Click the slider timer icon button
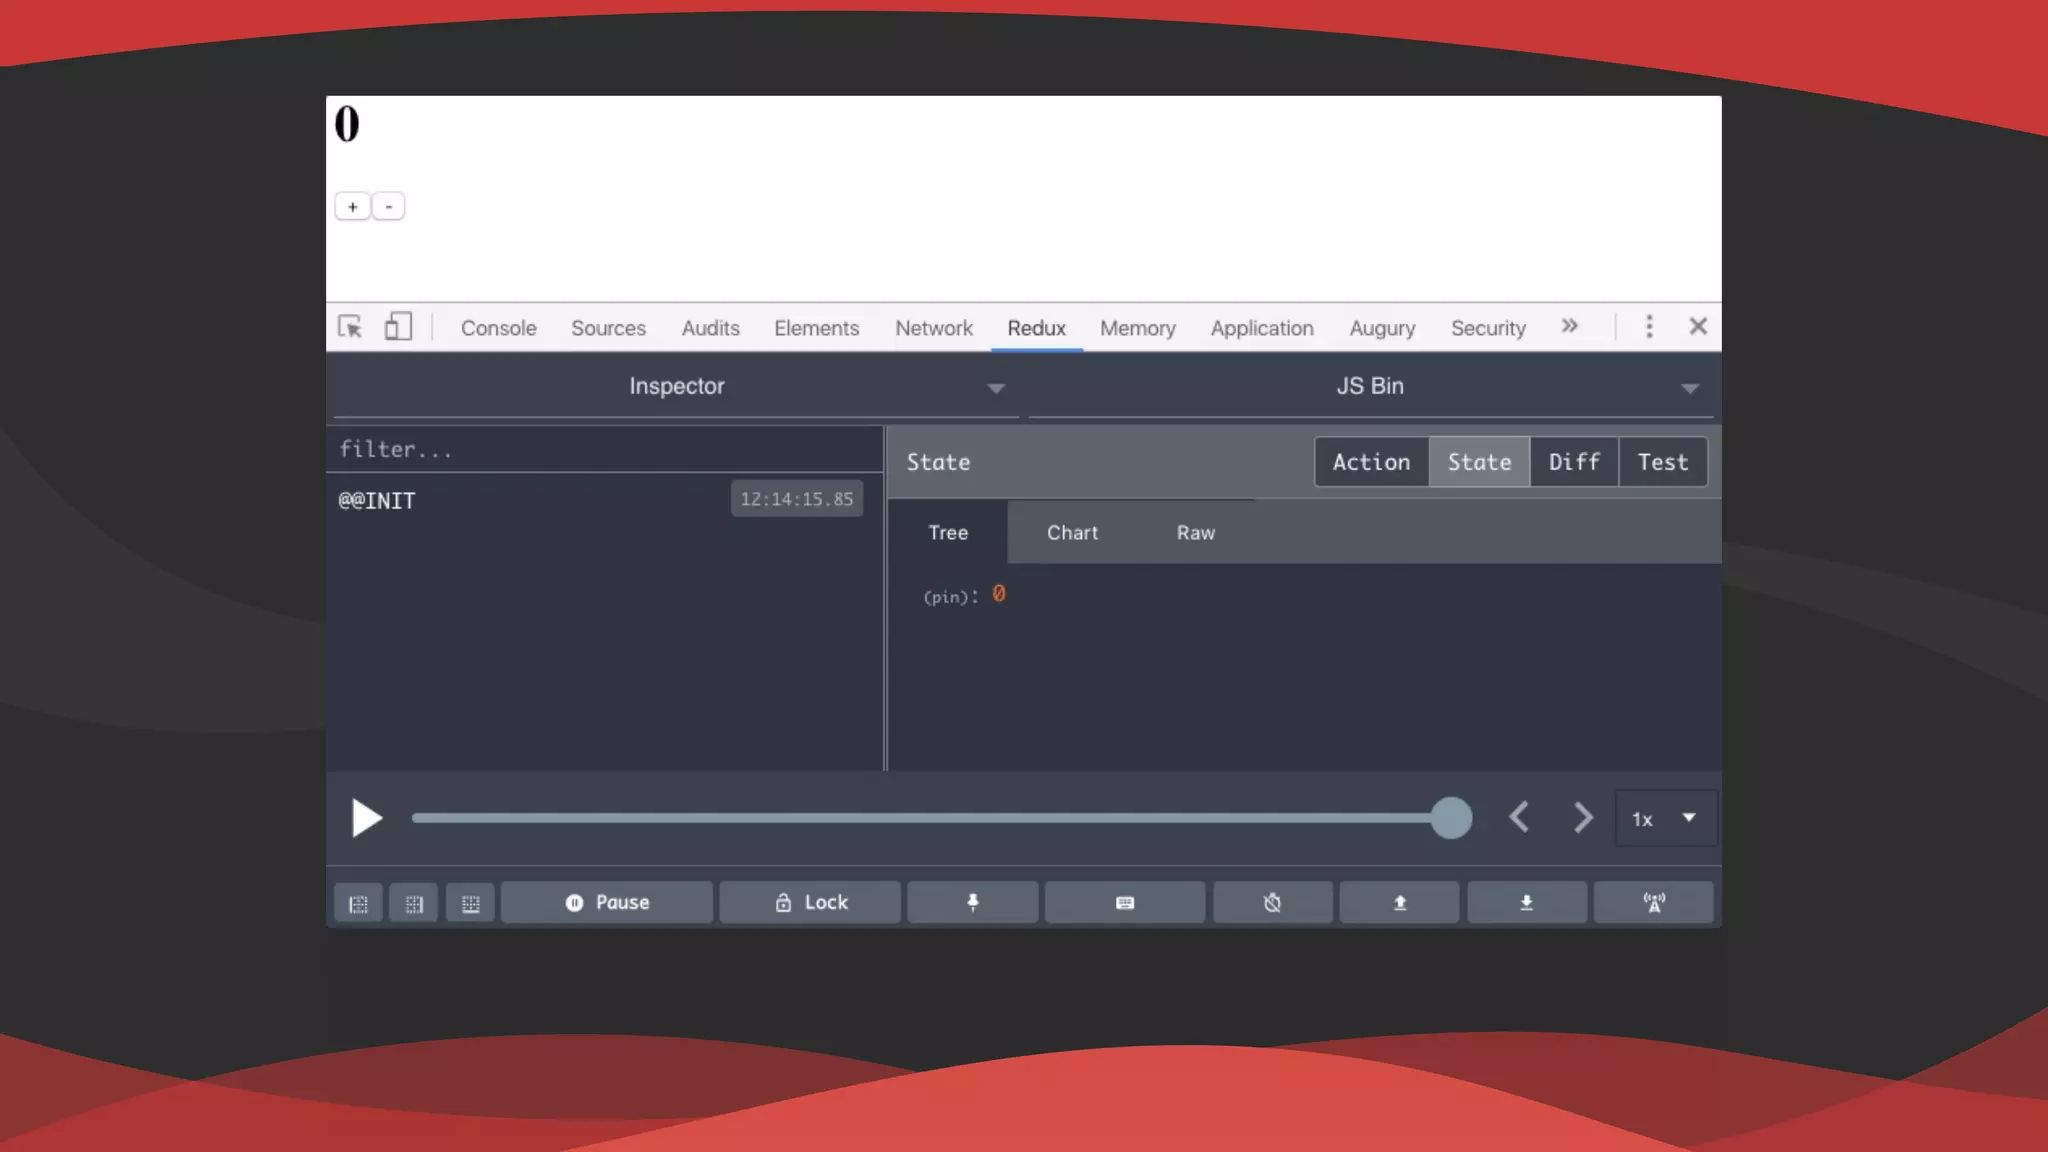The width and height of the screenshot is (2048, 1152). [1272, 903]
